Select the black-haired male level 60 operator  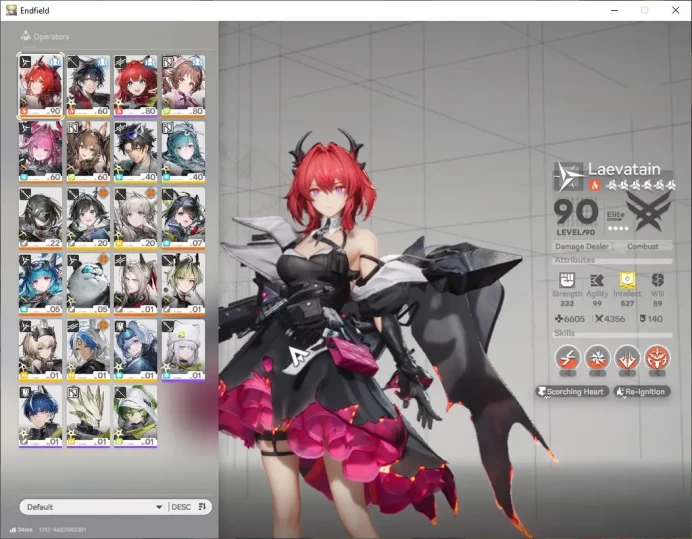tap(88, 86)
